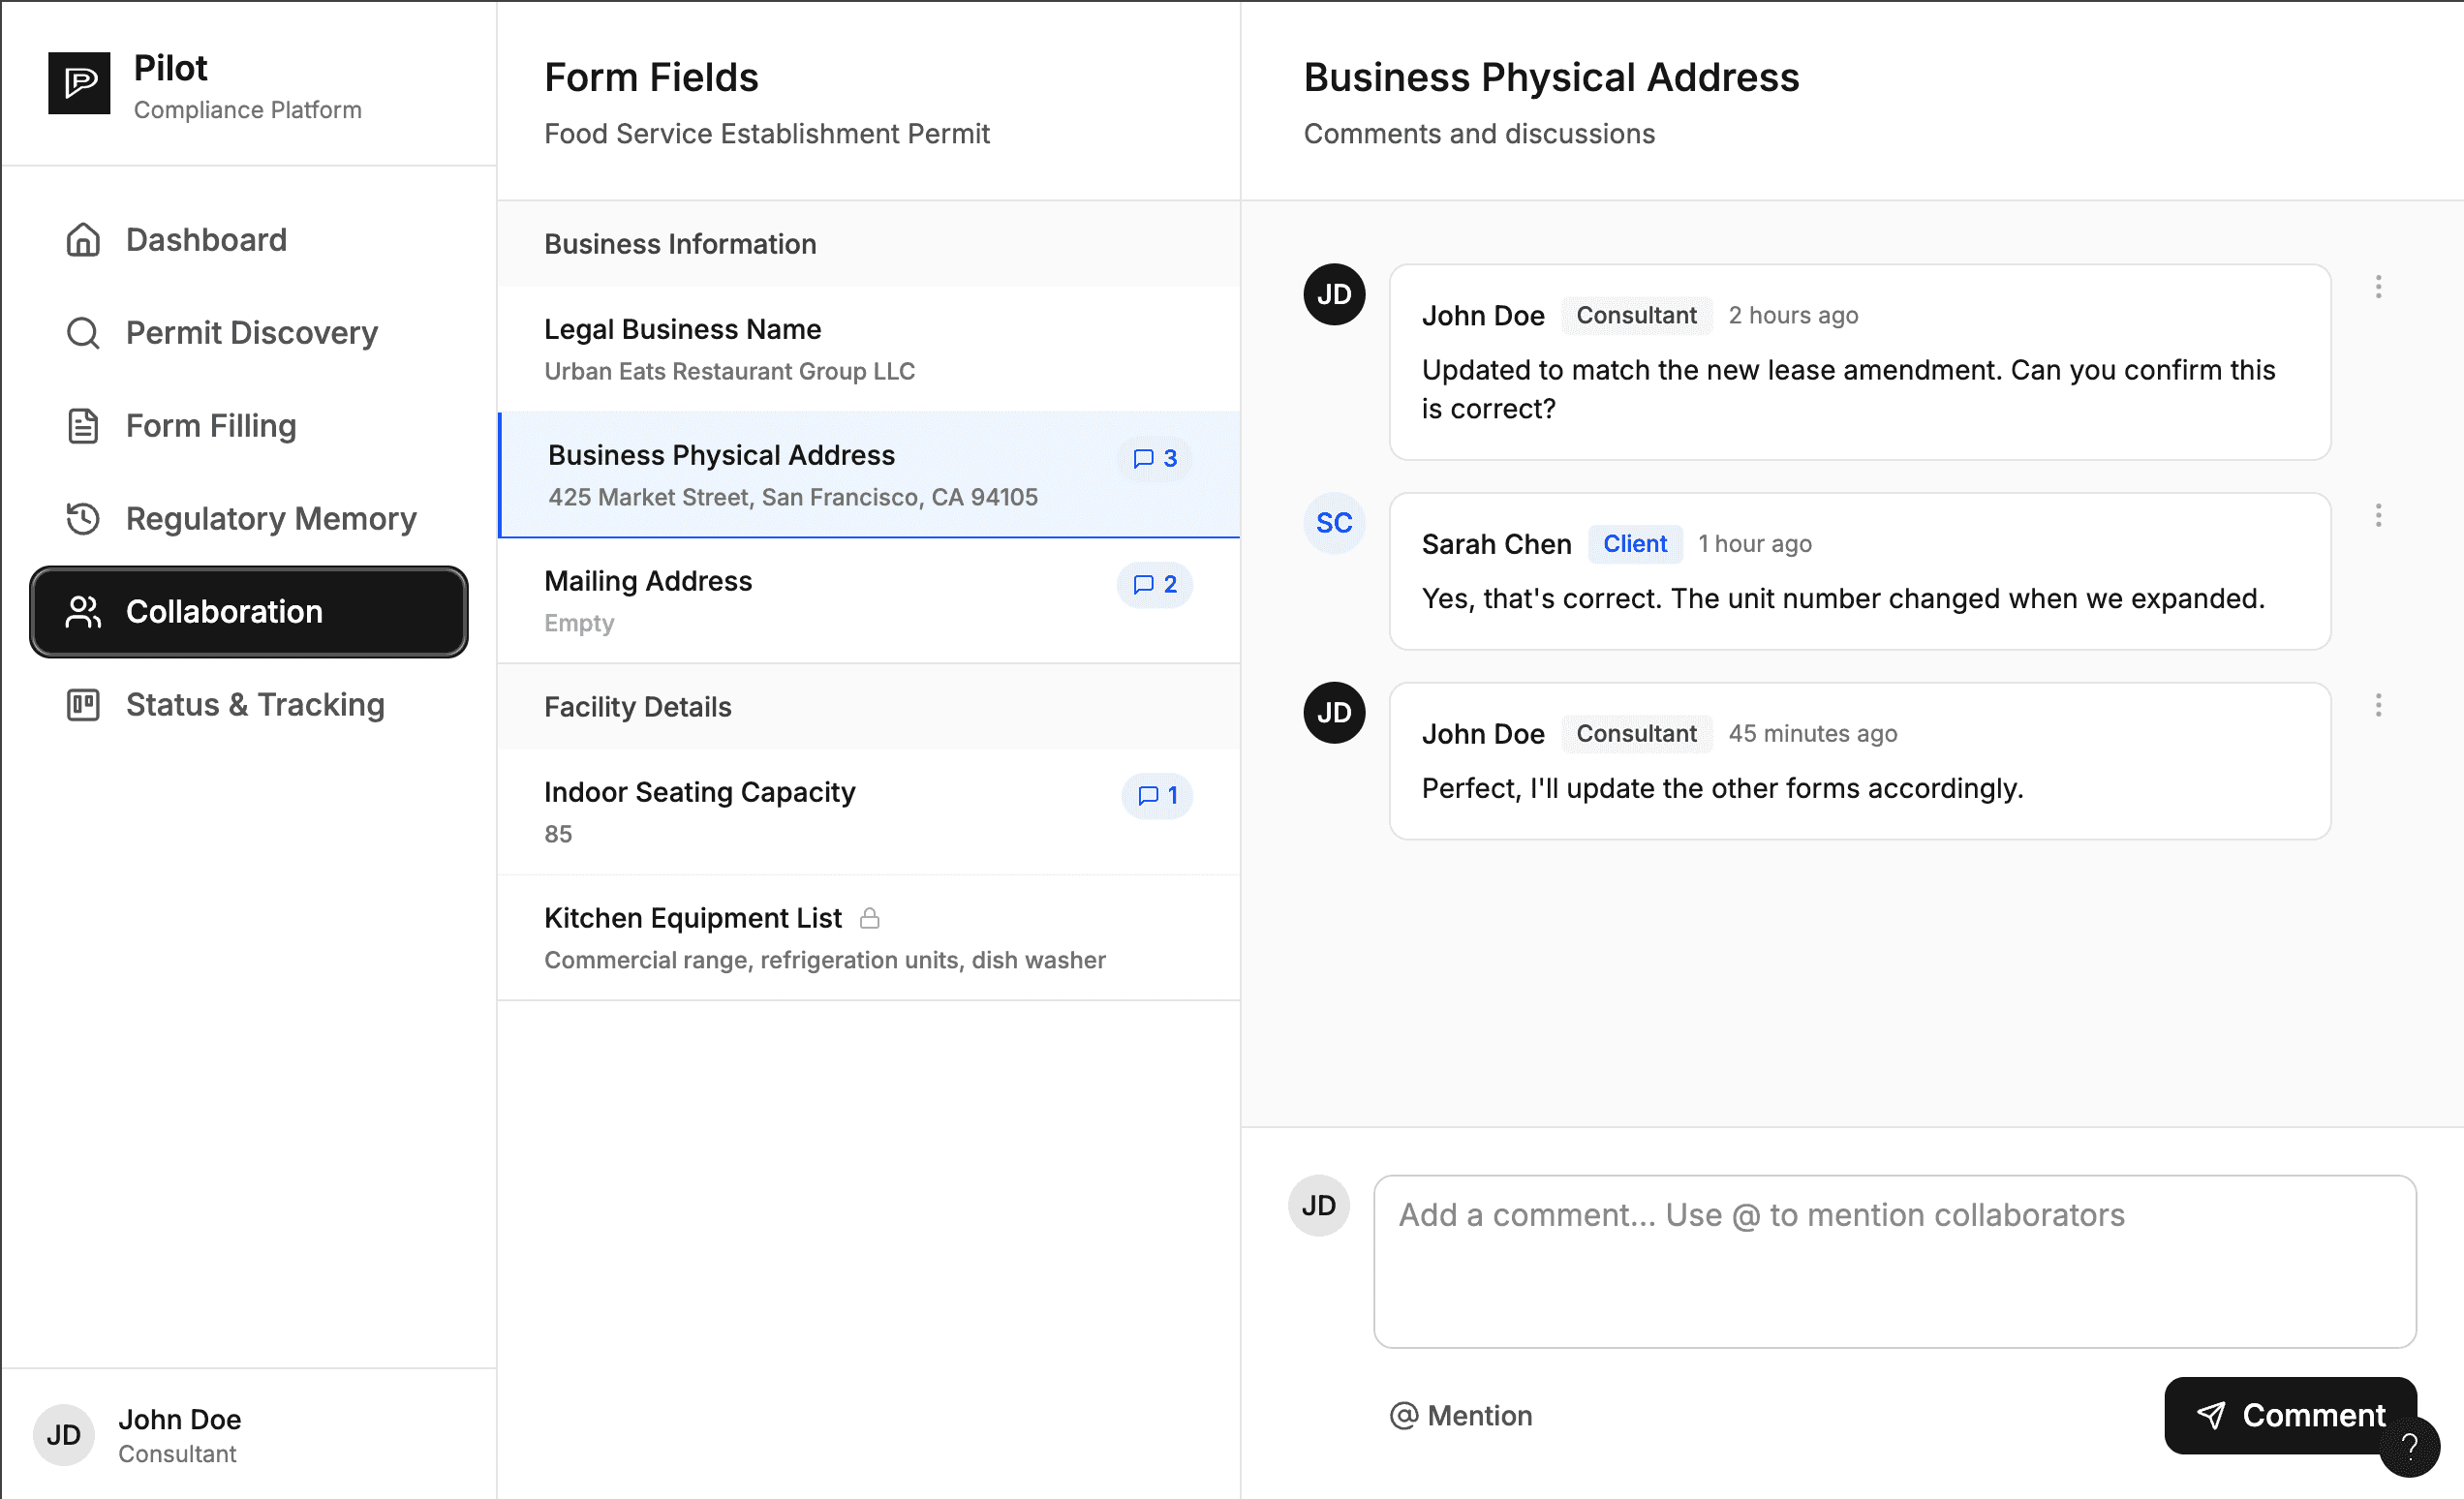The width and height of the screenshot is (2464, 1499).
Task: Open John Doe profile at sidebar bottom
Action: (178, 1435)
